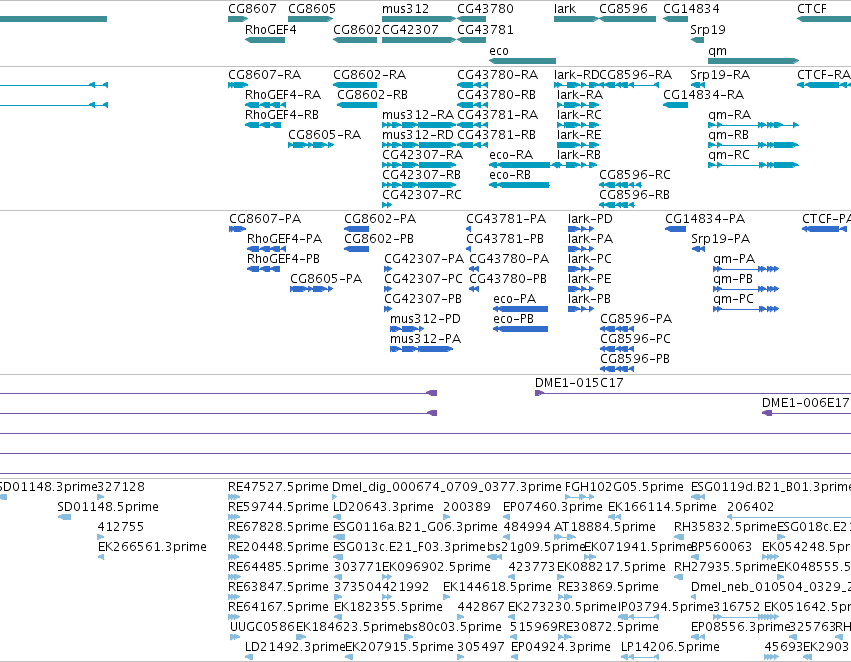Select the SD01148.5prime EST label
The width and height of the screenshot is (851, 662).
108,506
